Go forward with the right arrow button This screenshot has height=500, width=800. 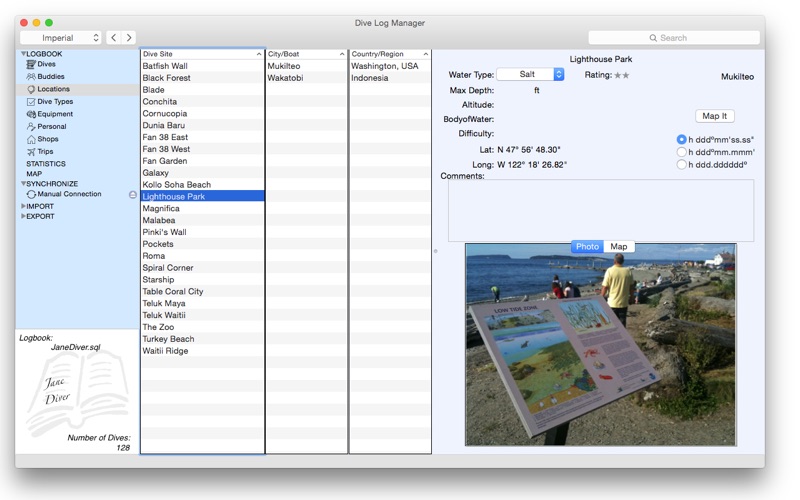click(129, 38)
